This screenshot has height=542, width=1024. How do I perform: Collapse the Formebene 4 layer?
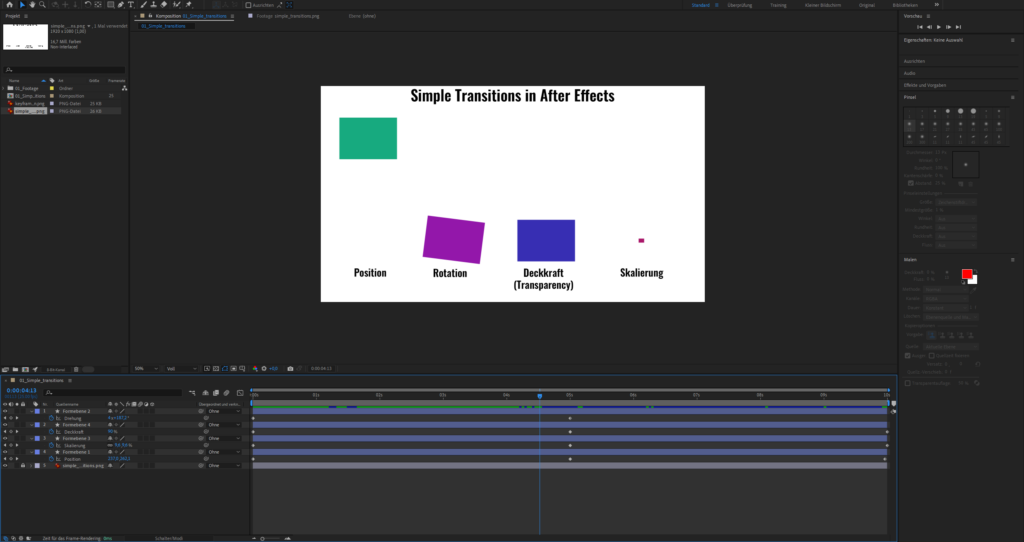31,424
